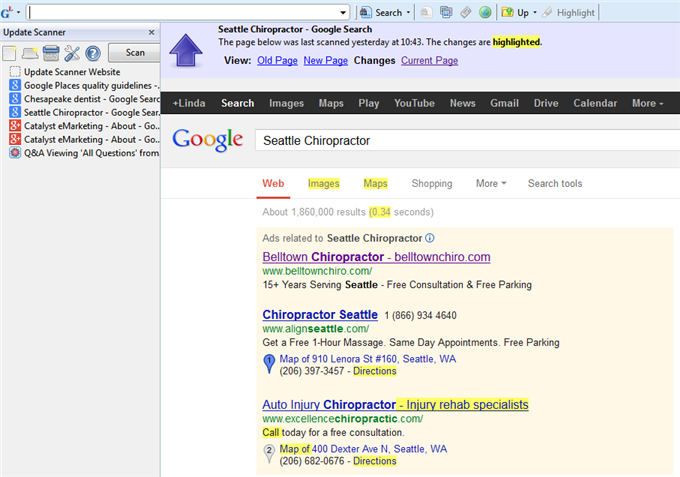Image resolution: width=680 pixels, height=477 pixels.
Task: Click the overlapping windows toolbar icon
Action: (x=446, y=13)
